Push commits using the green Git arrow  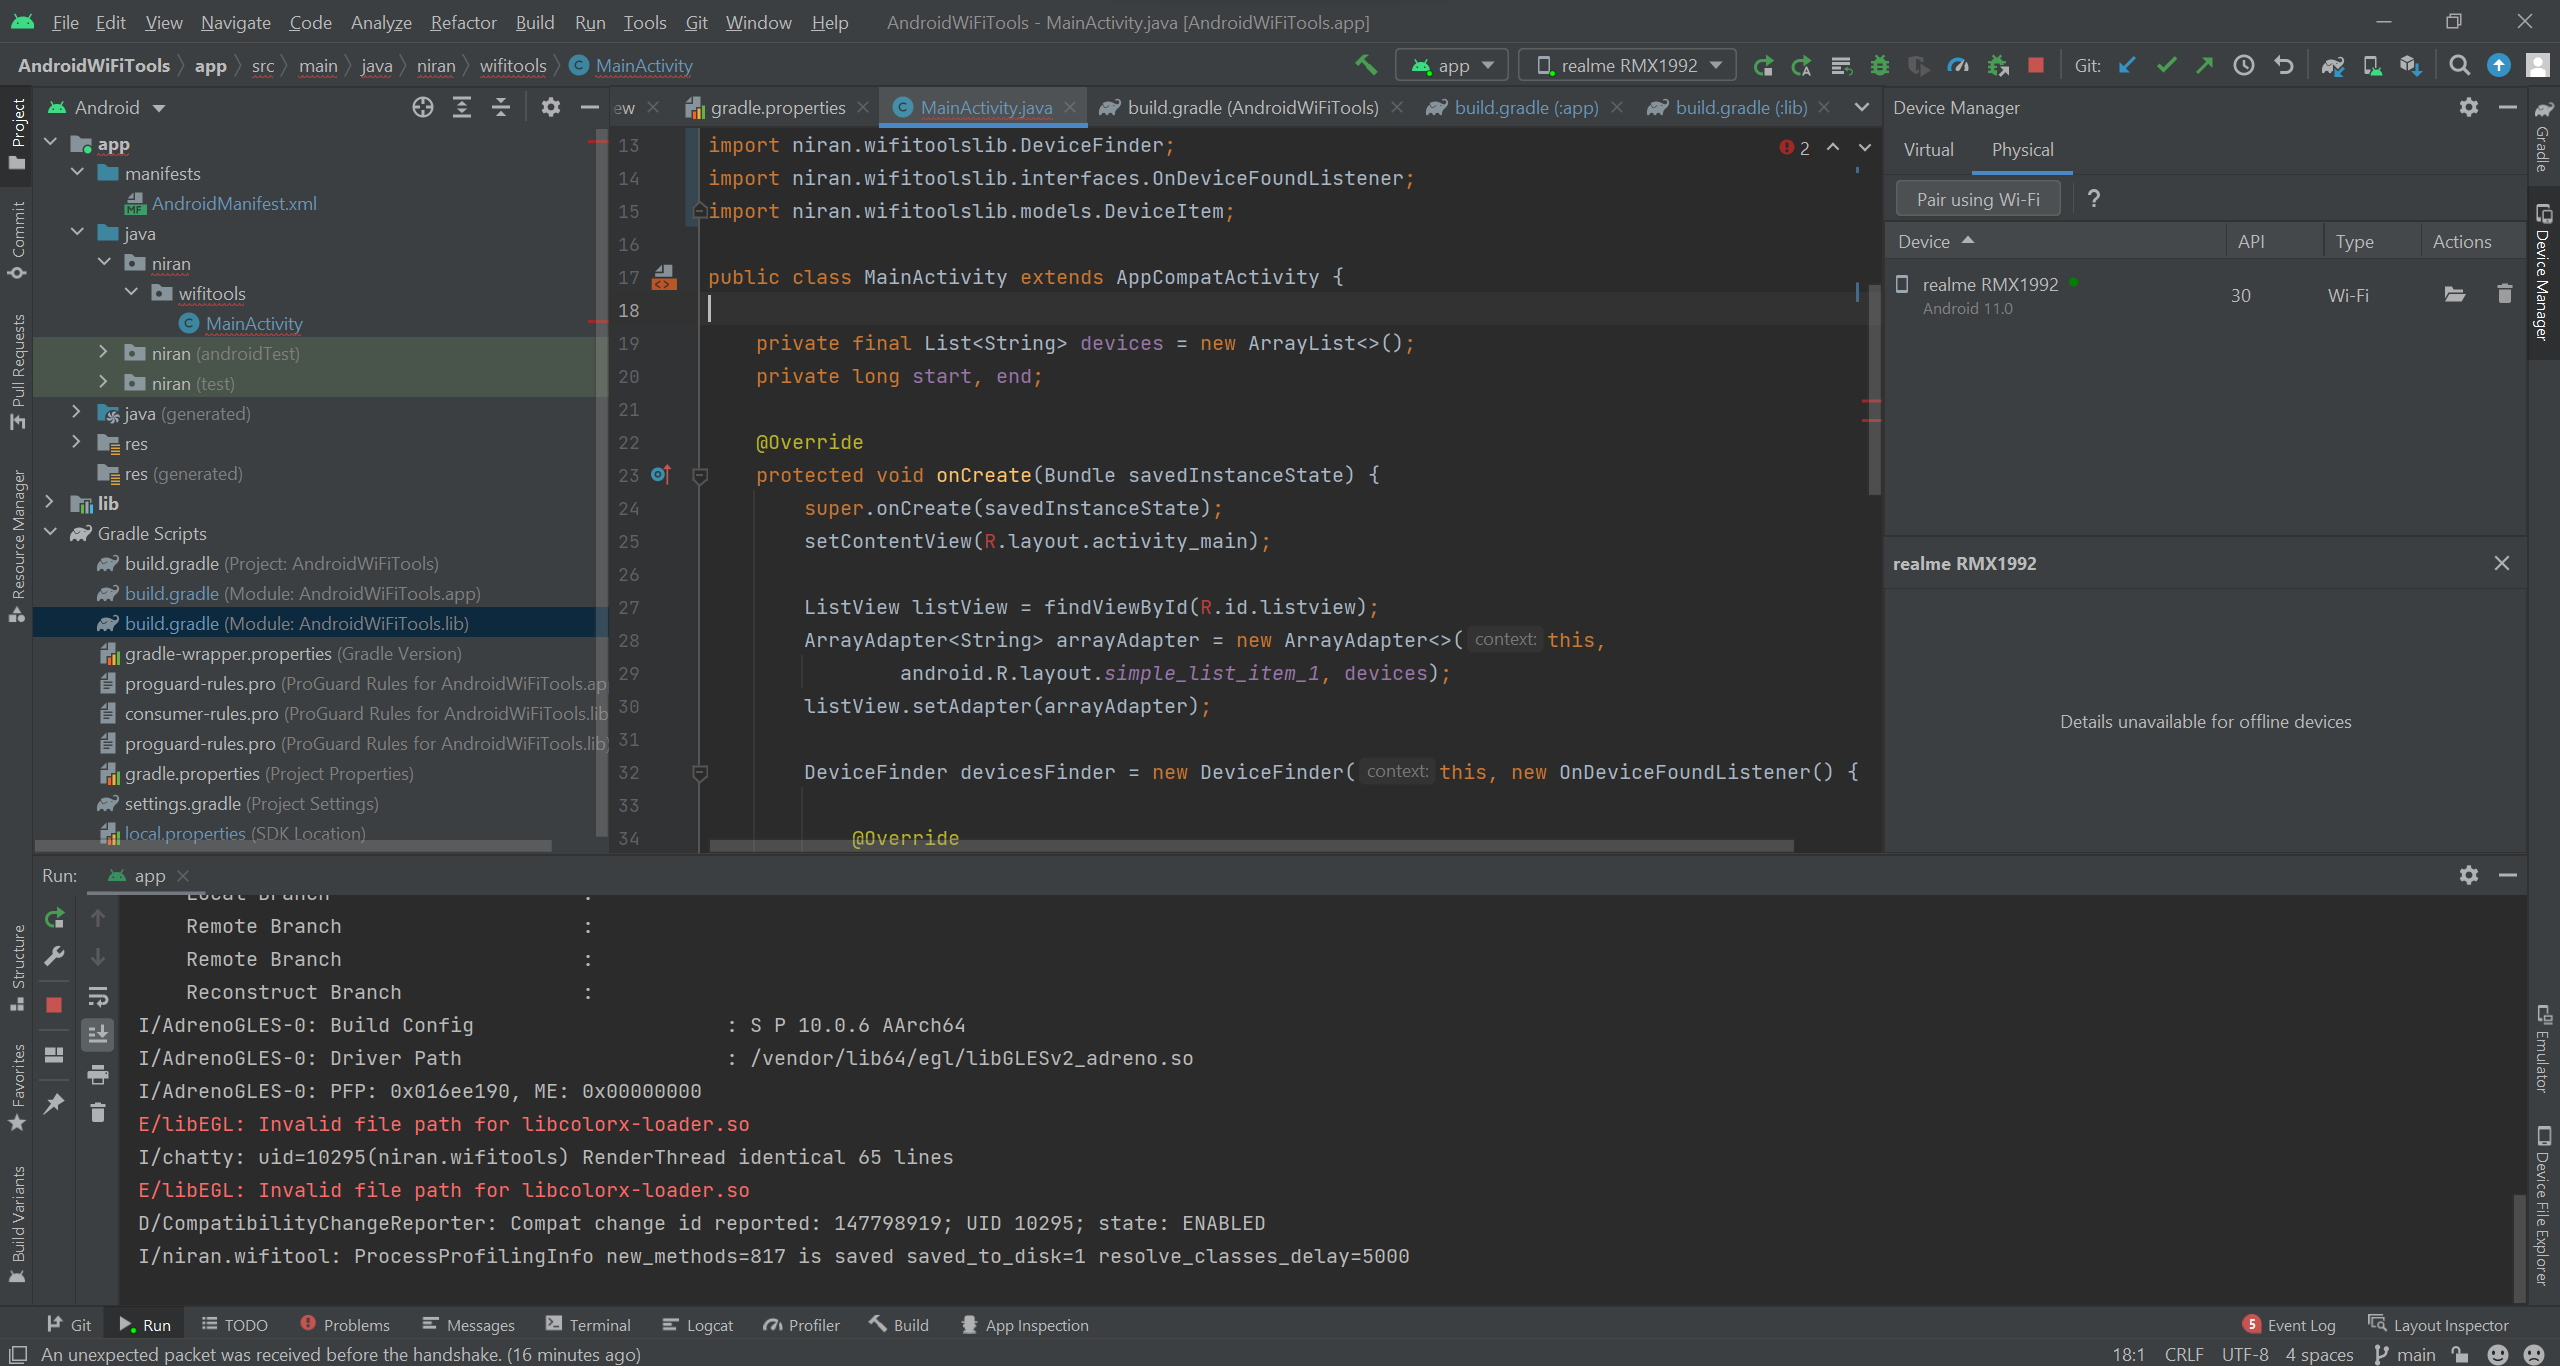click(x=2203, y=65)
